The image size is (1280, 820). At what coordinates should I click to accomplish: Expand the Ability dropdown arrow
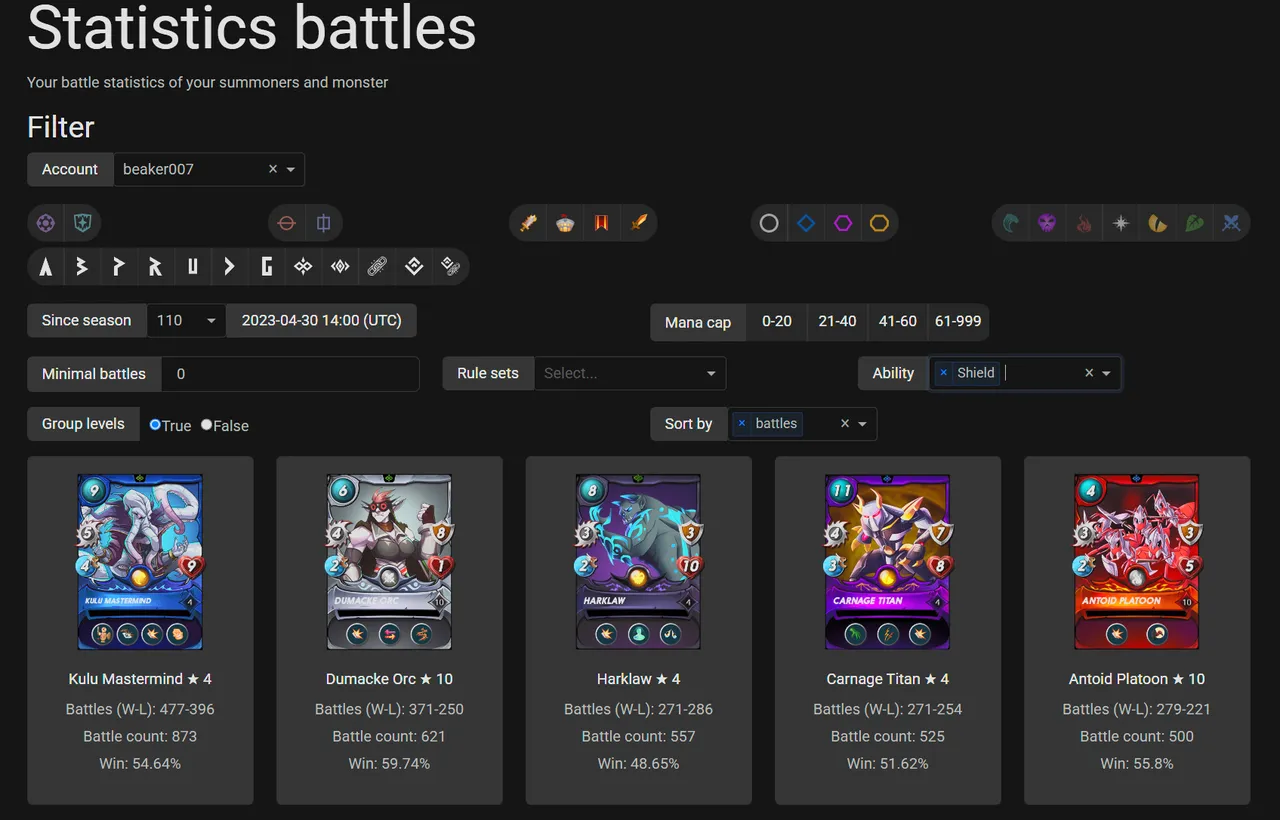point(1107,373)
